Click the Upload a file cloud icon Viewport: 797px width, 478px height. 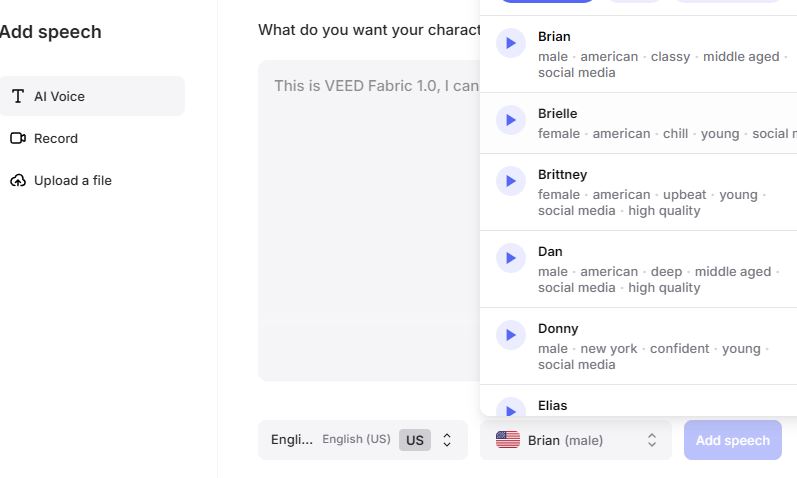click(18, 180)
